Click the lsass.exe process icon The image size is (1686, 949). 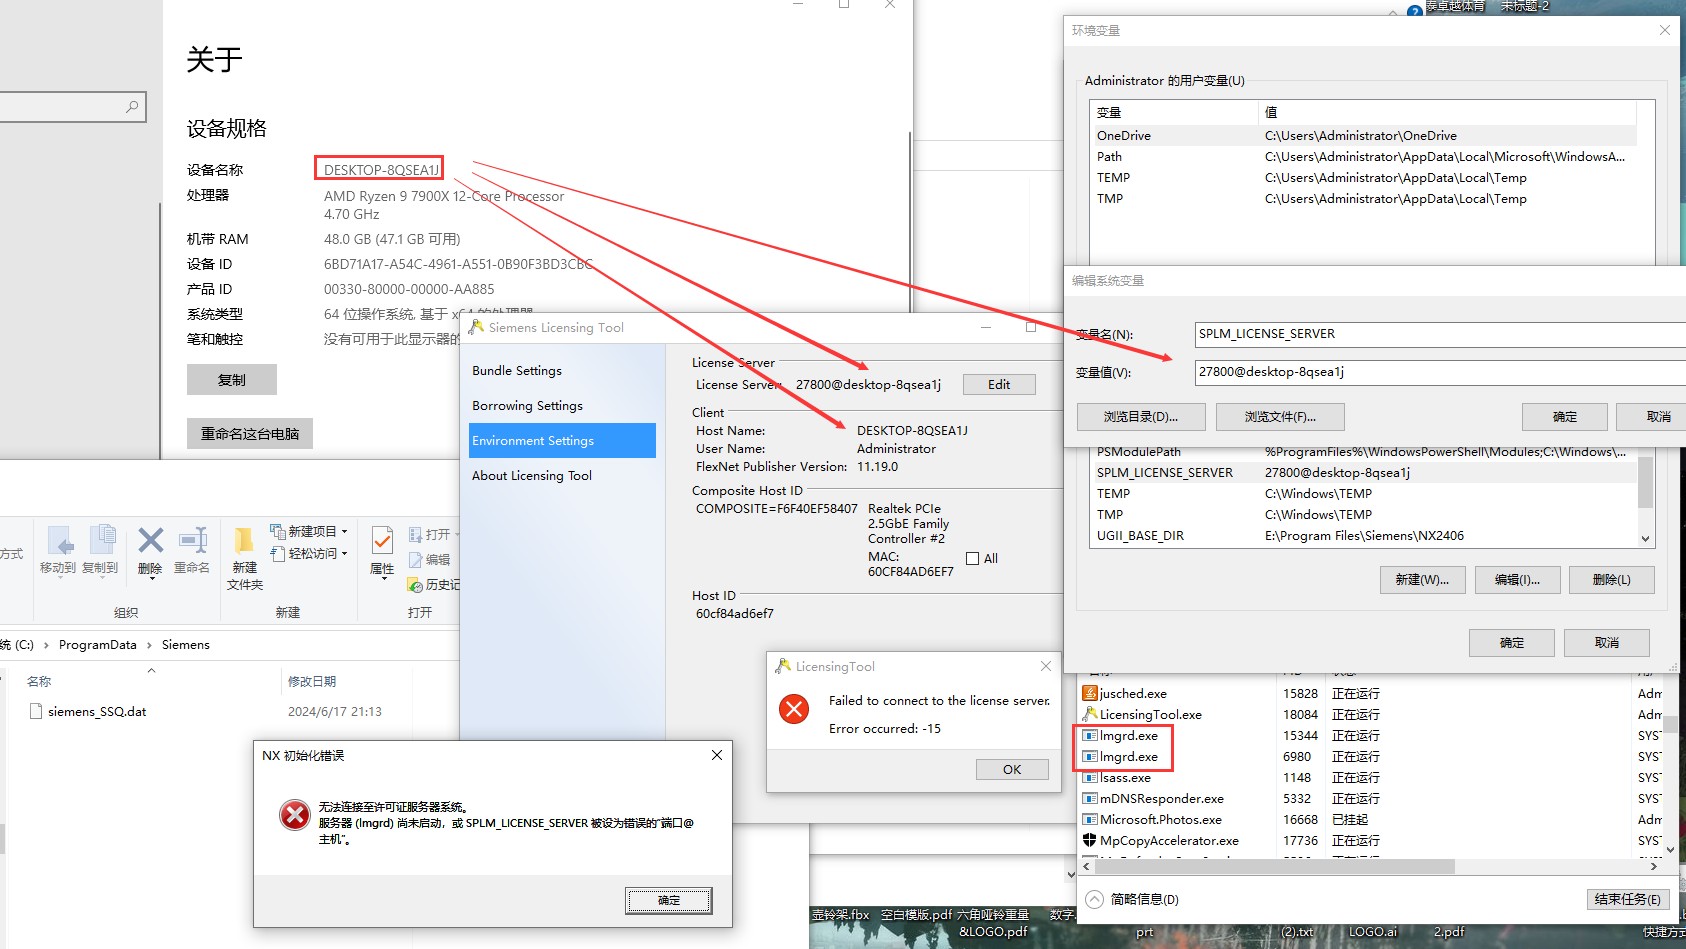1090,777
